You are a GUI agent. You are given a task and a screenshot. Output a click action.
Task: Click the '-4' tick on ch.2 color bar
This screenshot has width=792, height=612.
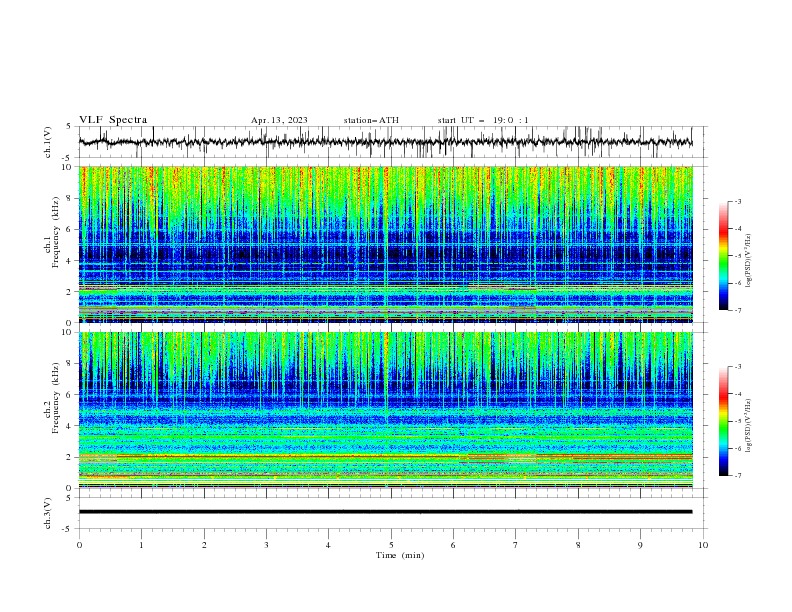coord(737,394)
